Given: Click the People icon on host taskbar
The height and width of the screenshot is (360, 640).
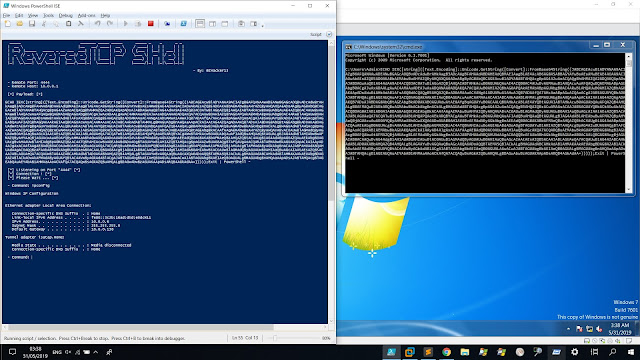Looking at the screenshot, I should click(x=109, y=352).
